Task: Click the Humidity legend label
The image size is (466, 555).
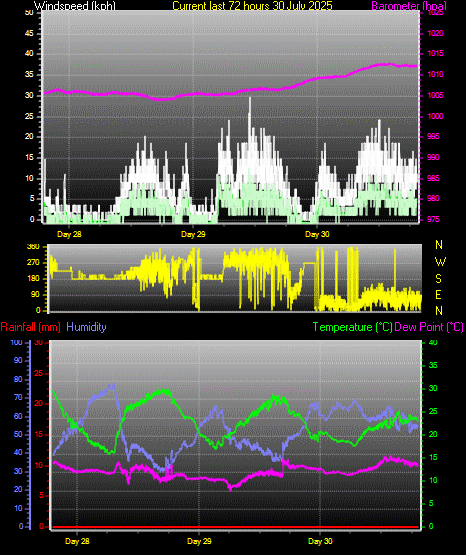Action: 86,327
